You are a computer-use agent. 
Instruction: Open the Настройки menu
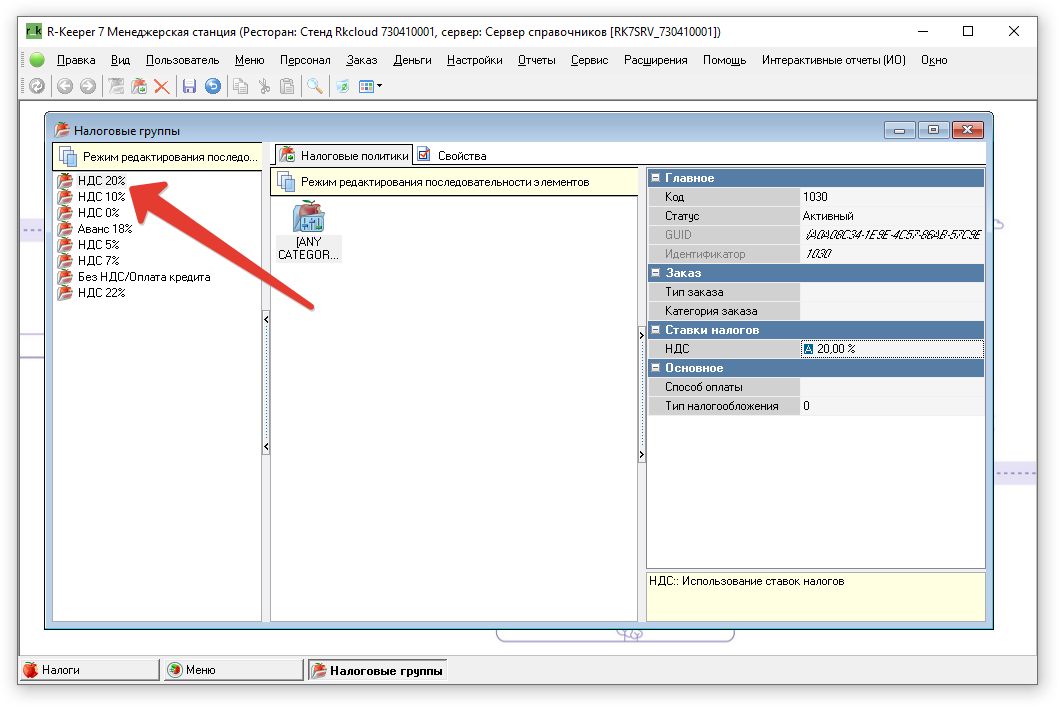pos(474,60)
